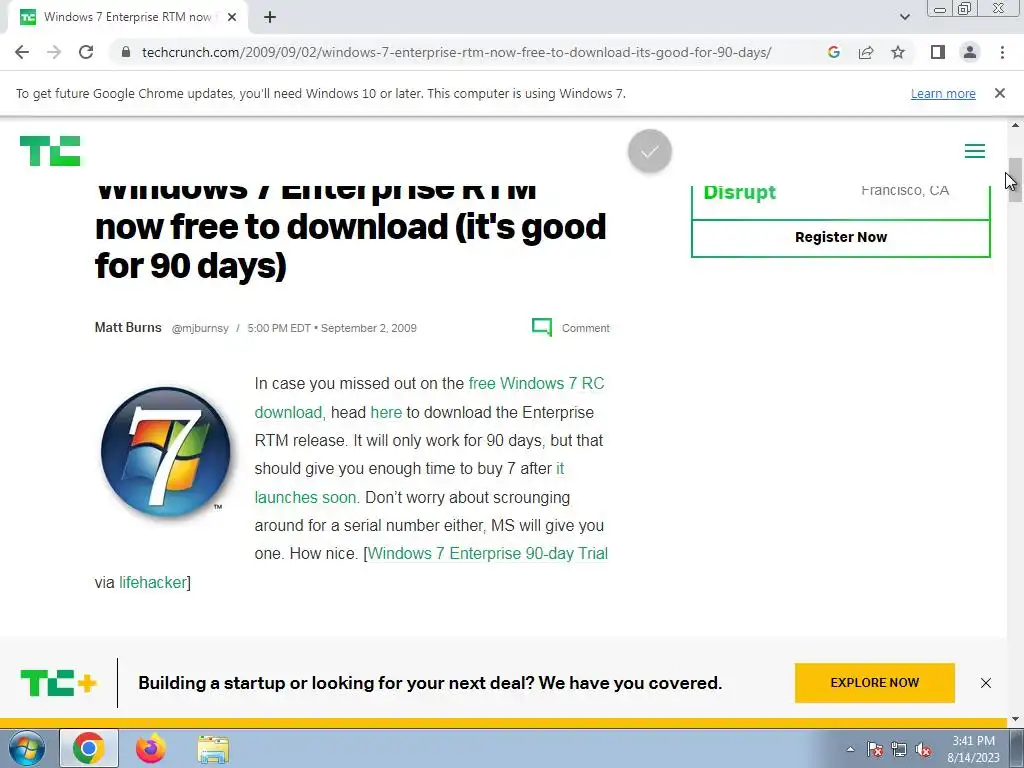Open the Windows Start button
Screen dimensions: 1024x768
(x=26, y=748)
